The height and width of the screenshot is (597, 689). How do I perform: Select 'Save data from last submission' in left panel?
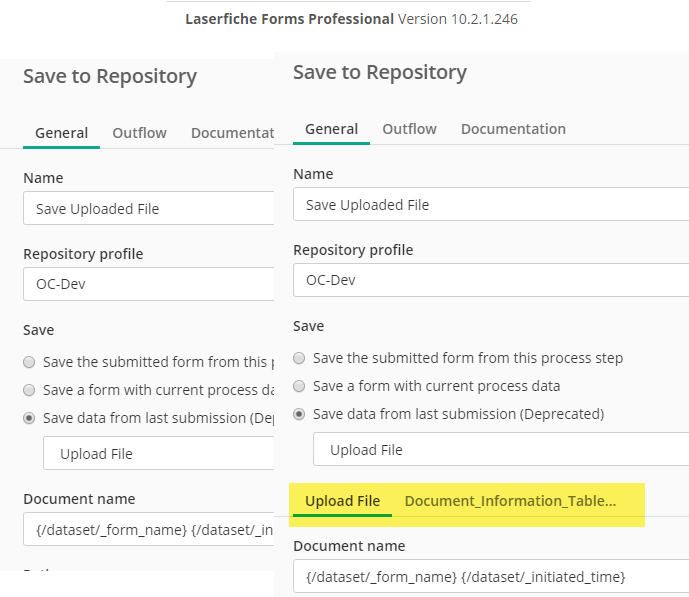point(30,418)
